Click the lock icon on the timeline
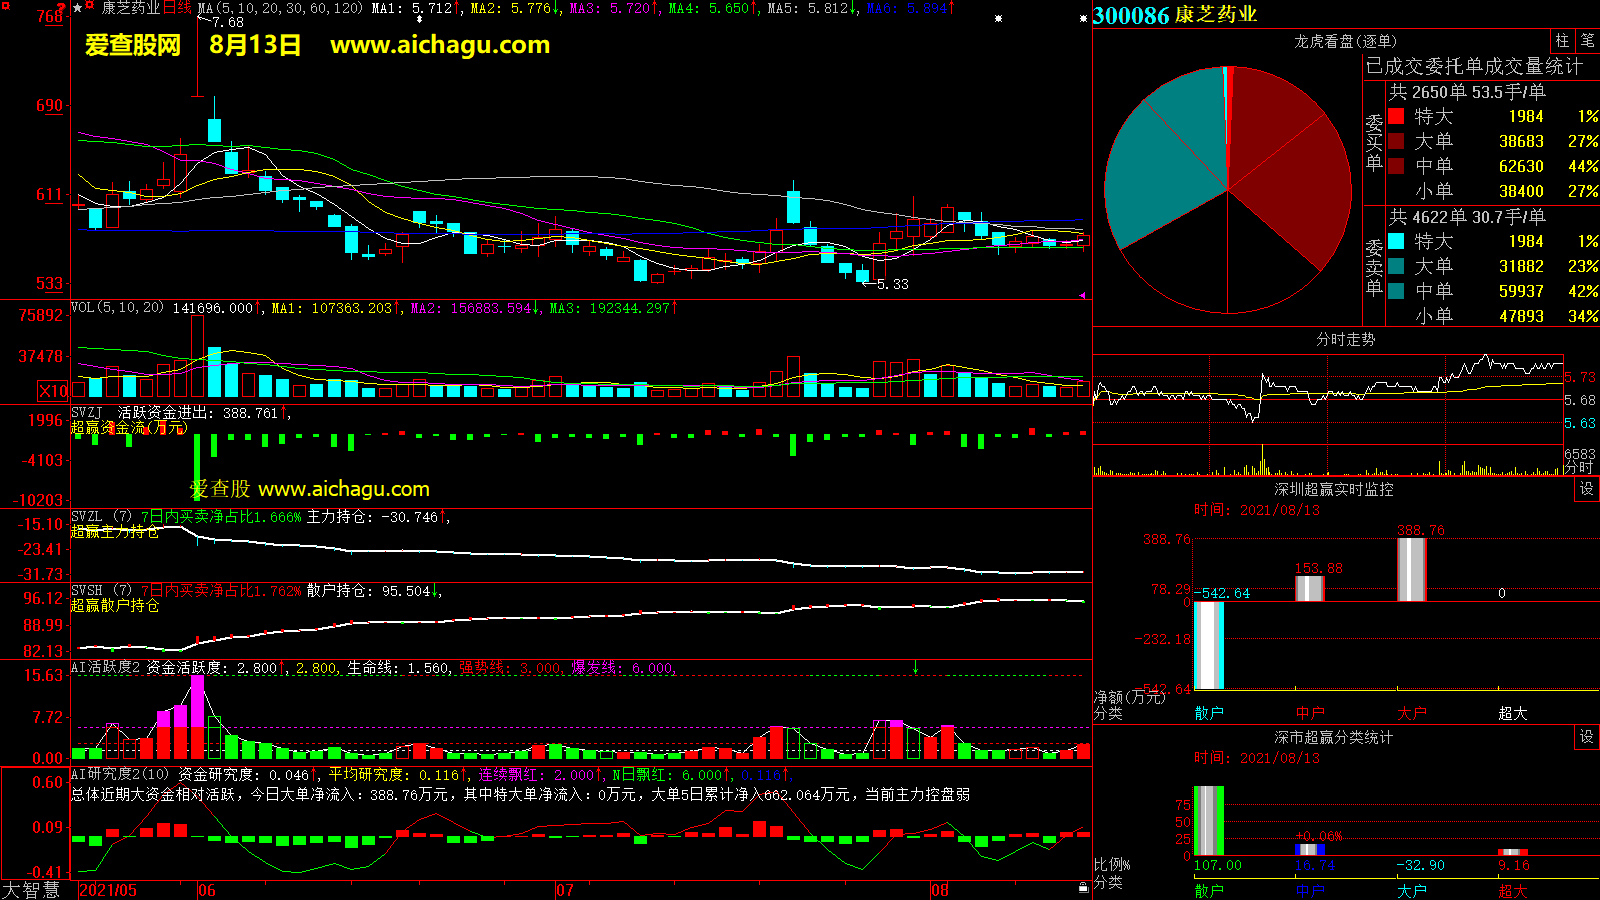1600x900 pixels. [1083, 888]
